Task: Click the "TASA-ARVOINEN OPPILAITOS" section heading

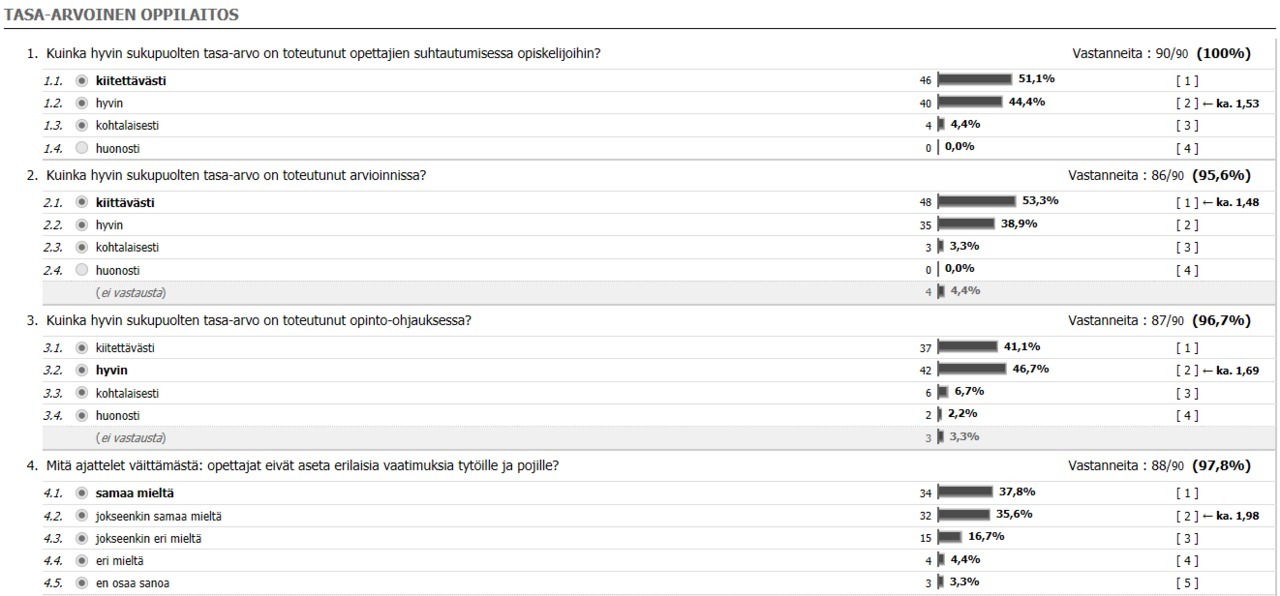Action: coord(121,16)
